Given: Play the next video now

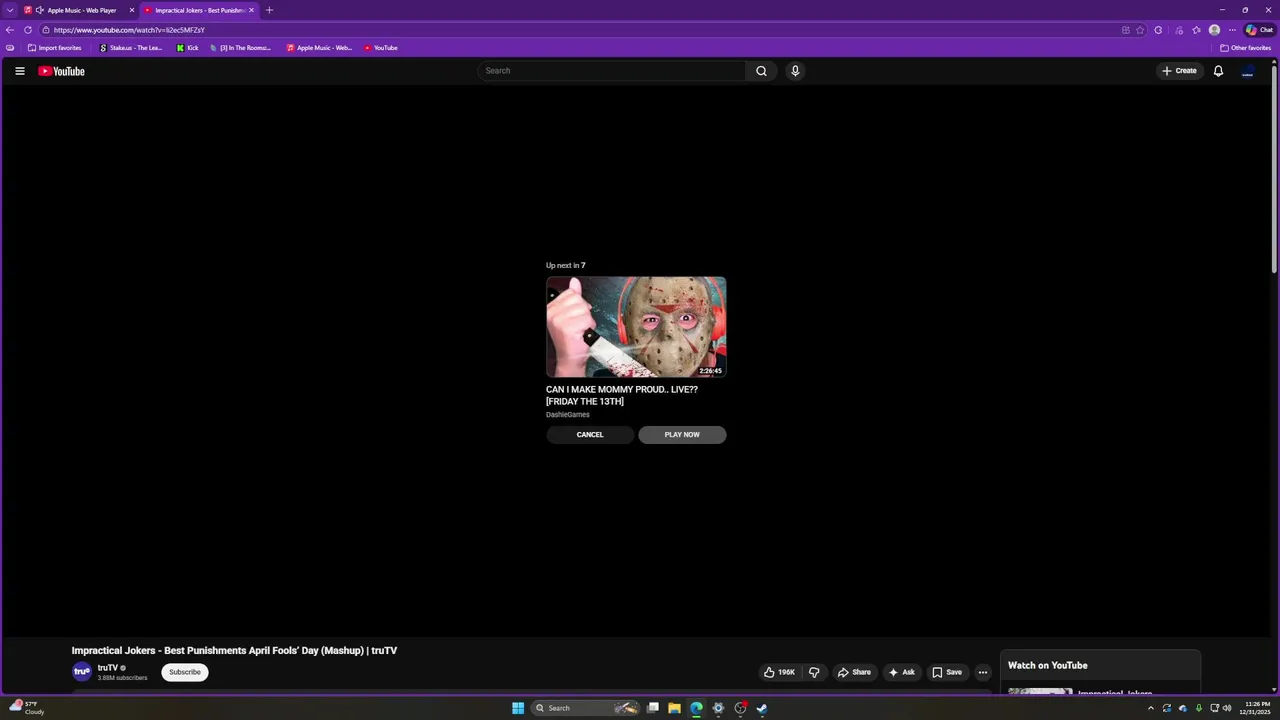Looking at the screenshot, I should (x=682, y=435).
